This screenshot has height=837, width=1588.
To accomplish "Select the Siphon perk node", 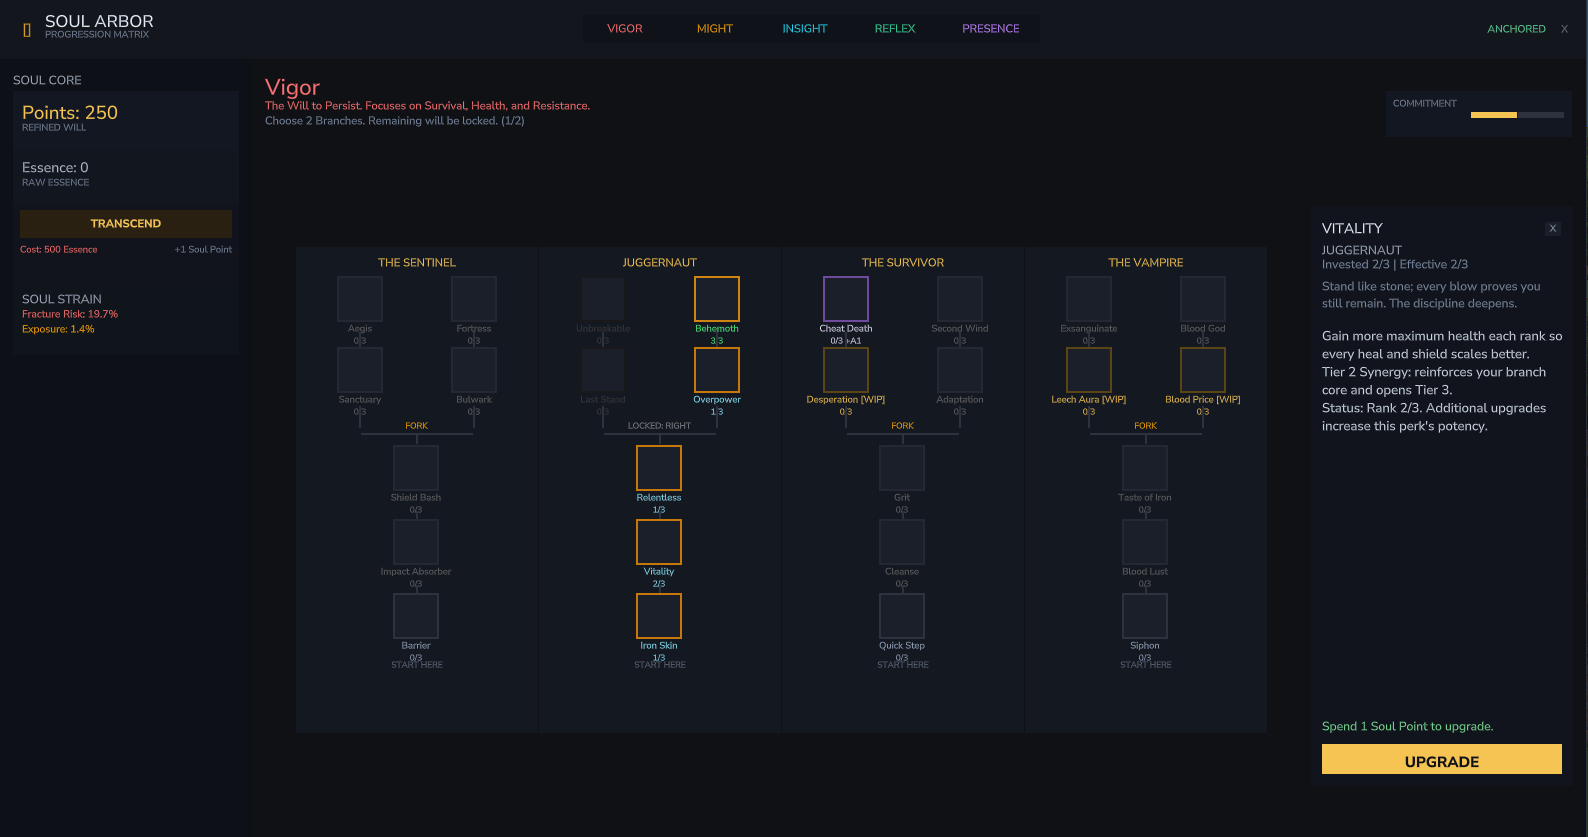I will coord(1145,616).
